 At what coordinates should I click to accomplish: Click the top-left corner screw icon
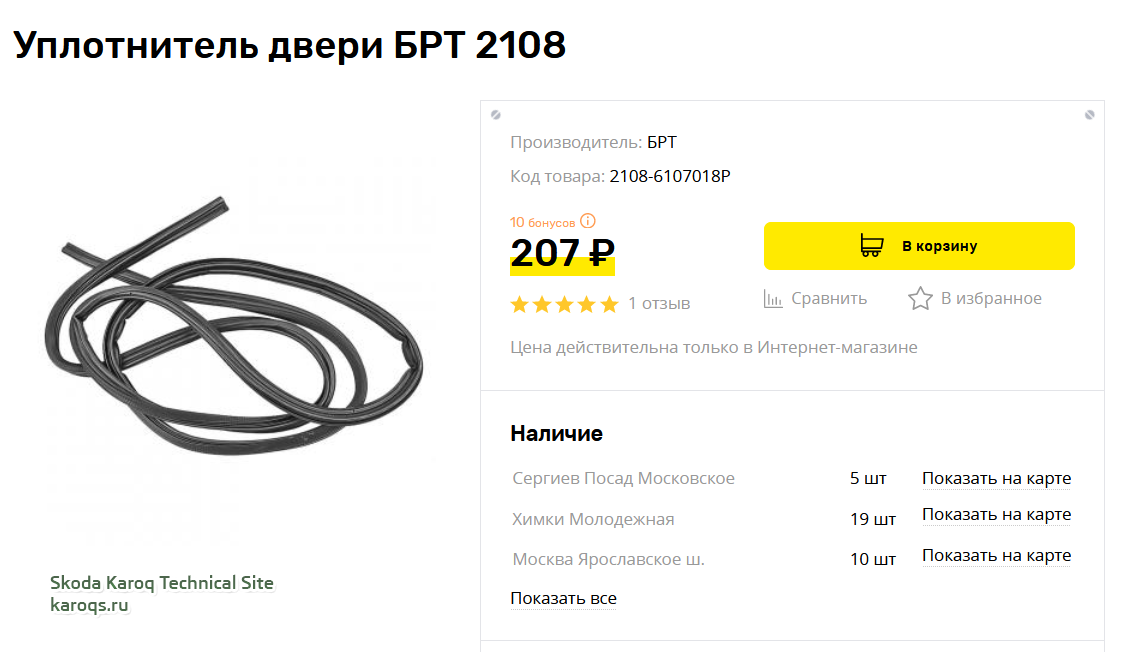coord(495,115)
